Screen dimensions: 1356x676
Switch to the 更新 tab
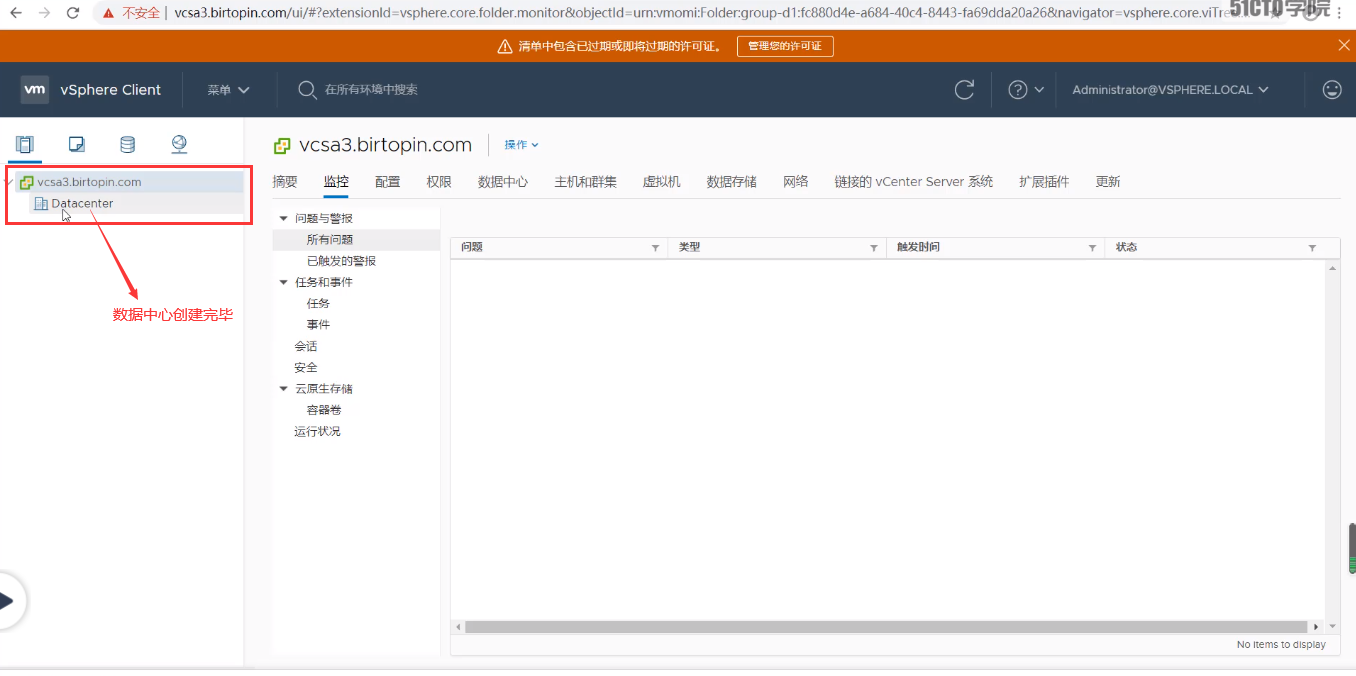pyautogui.click(x=1108, y=182)
